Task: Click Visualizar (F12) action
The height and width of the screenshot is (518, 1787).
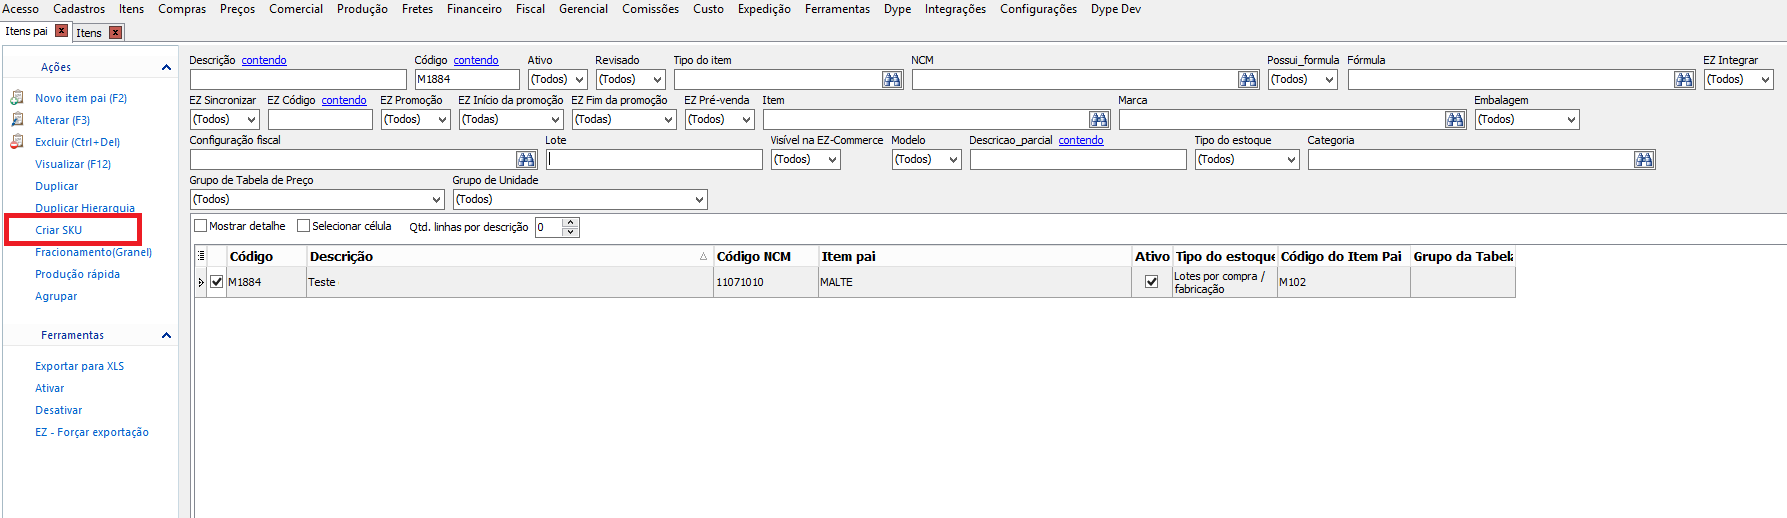Action: (73, 164)
